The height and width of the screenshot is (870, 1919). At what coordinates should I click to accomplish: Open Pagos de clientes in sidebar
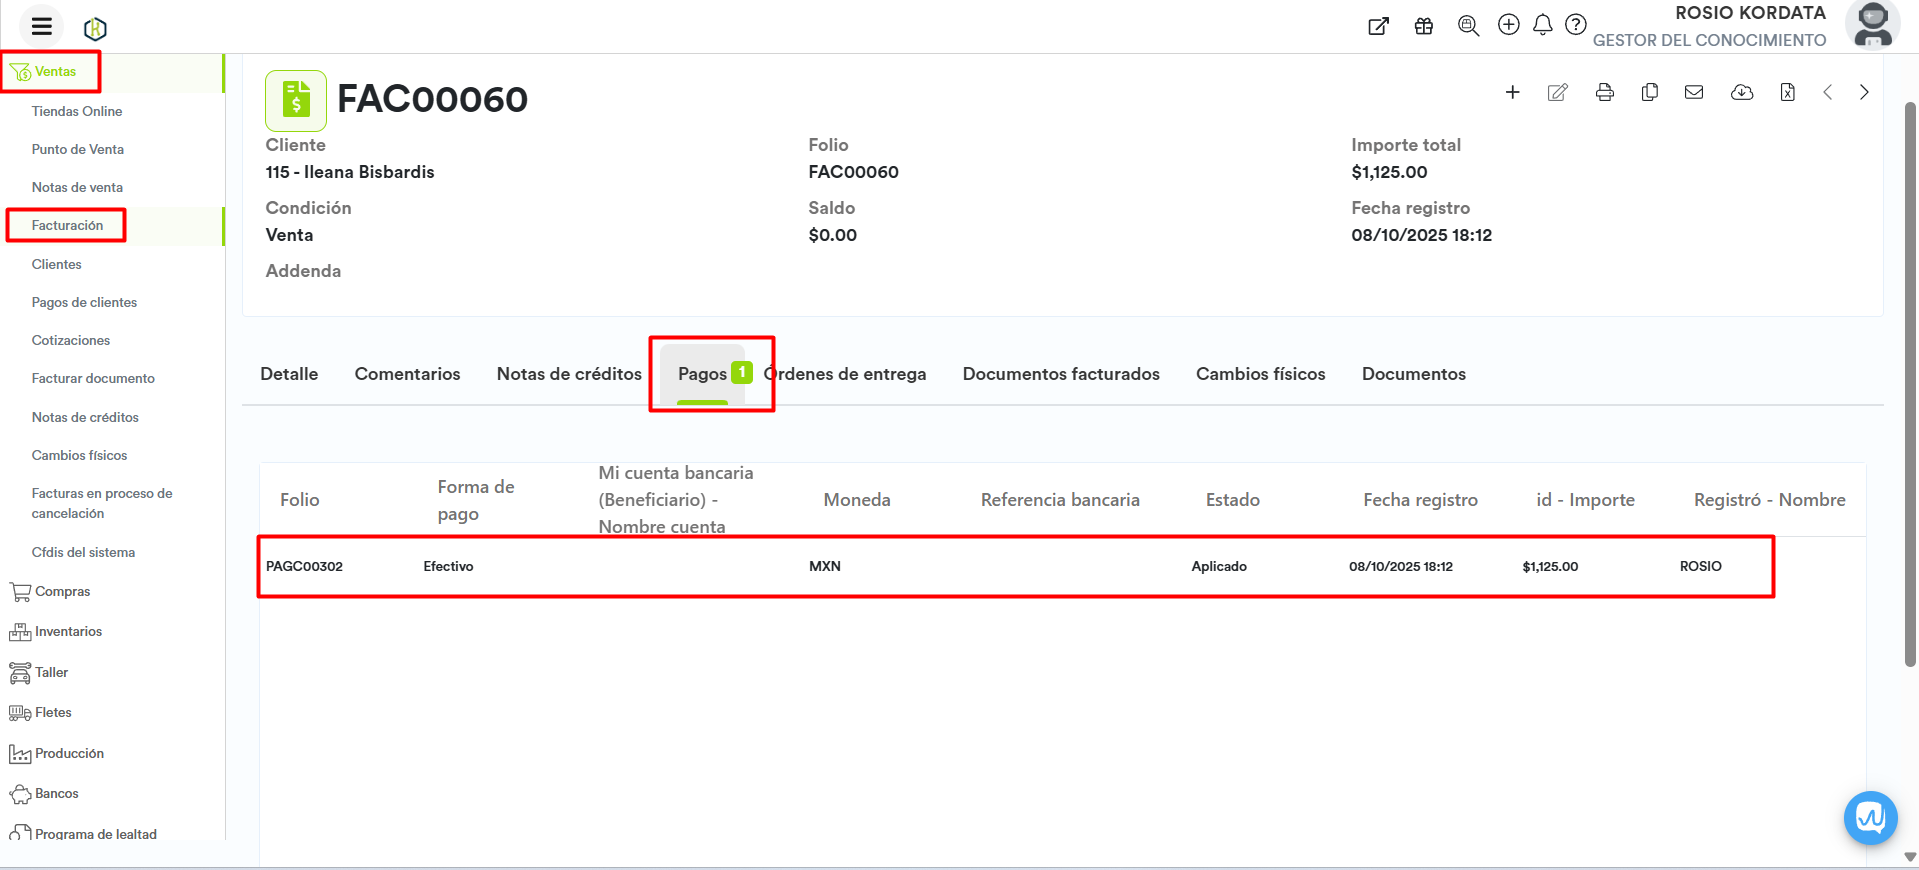[84, 302]
